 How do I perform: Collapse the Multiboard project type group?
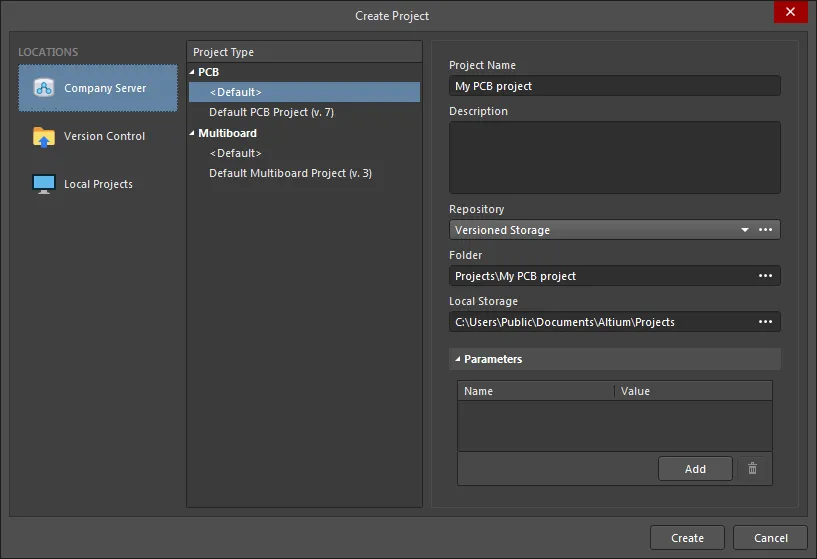pyautogui.click(x=192, y=133)
